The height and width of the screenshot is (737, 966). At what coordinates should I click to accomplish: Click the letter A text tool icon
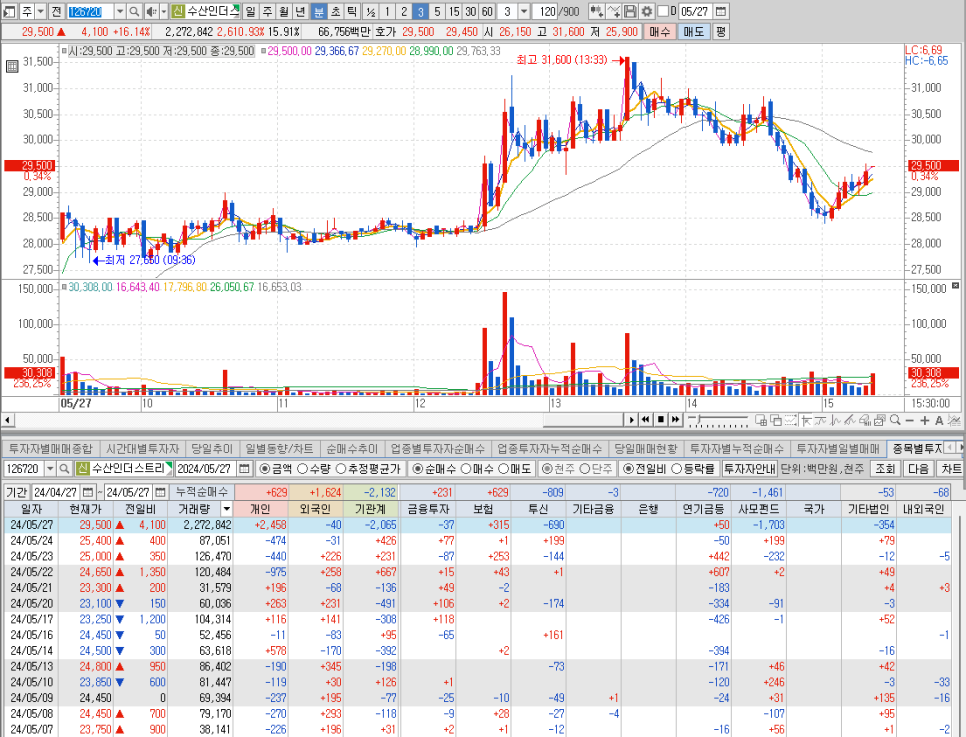[939, 420]
